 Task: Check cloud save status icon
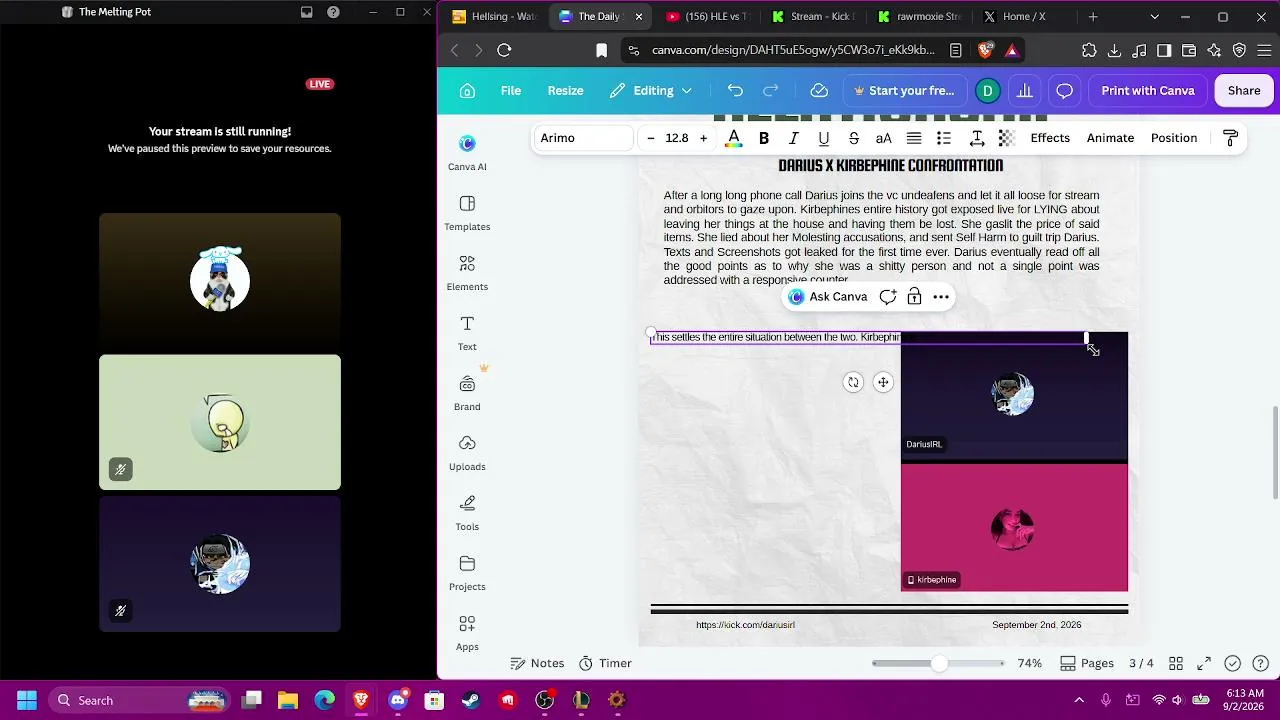tap(819, 91)
